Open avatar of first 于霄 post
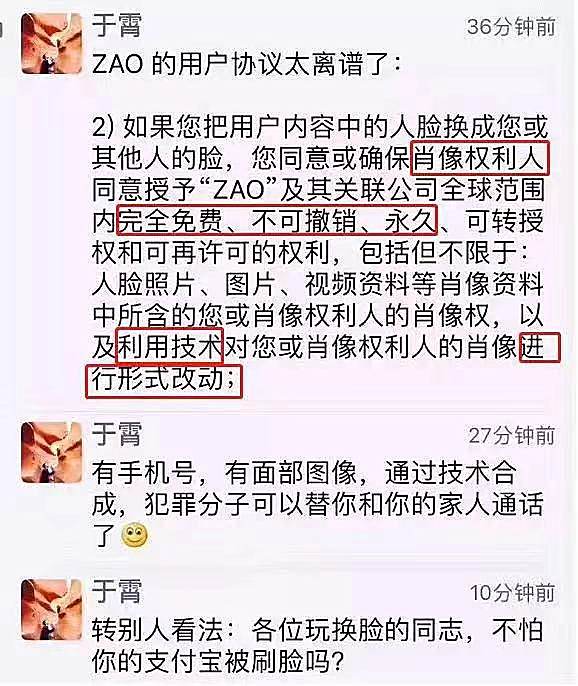Viewport: 578px width, 686px height. 52,43
